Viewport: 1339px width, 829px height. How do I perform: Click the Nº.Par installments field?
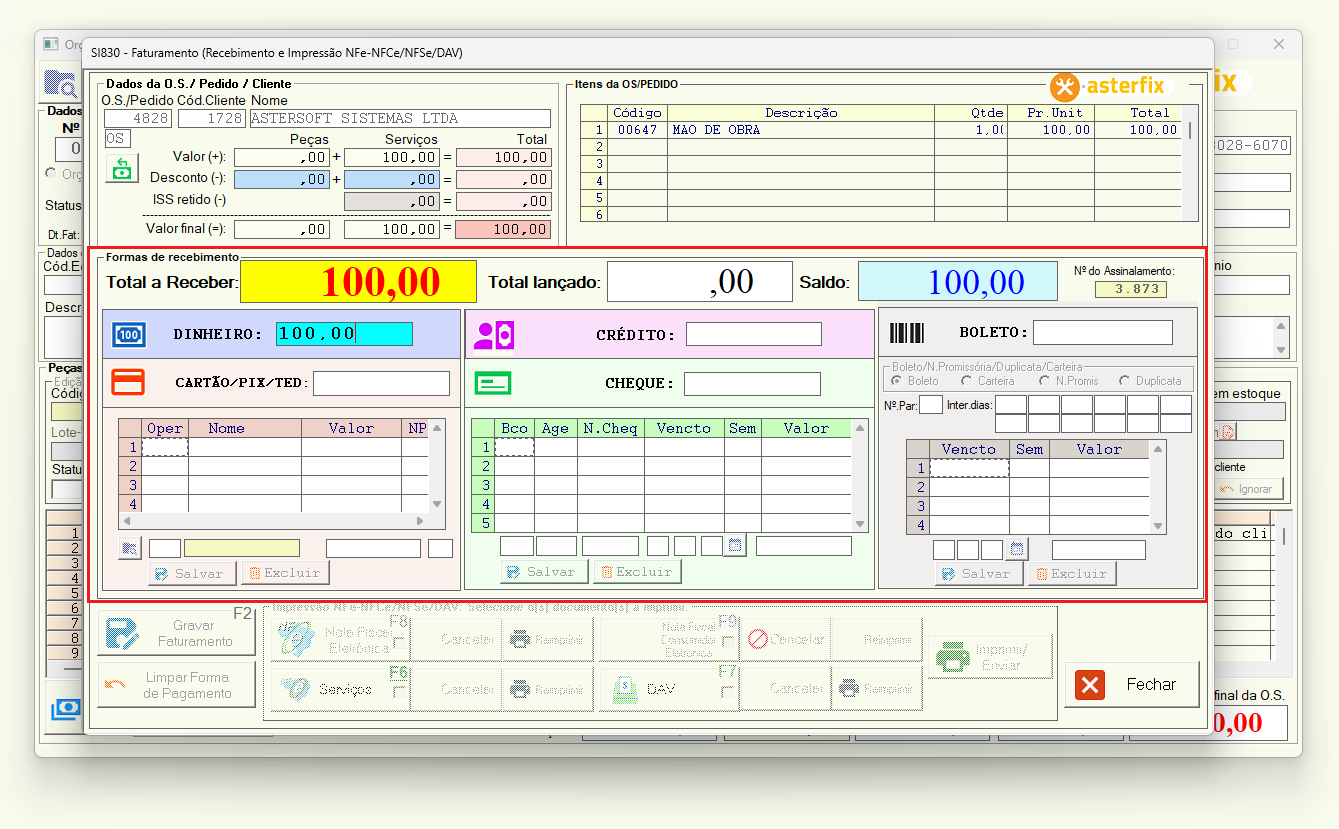(x=931, y=405)
